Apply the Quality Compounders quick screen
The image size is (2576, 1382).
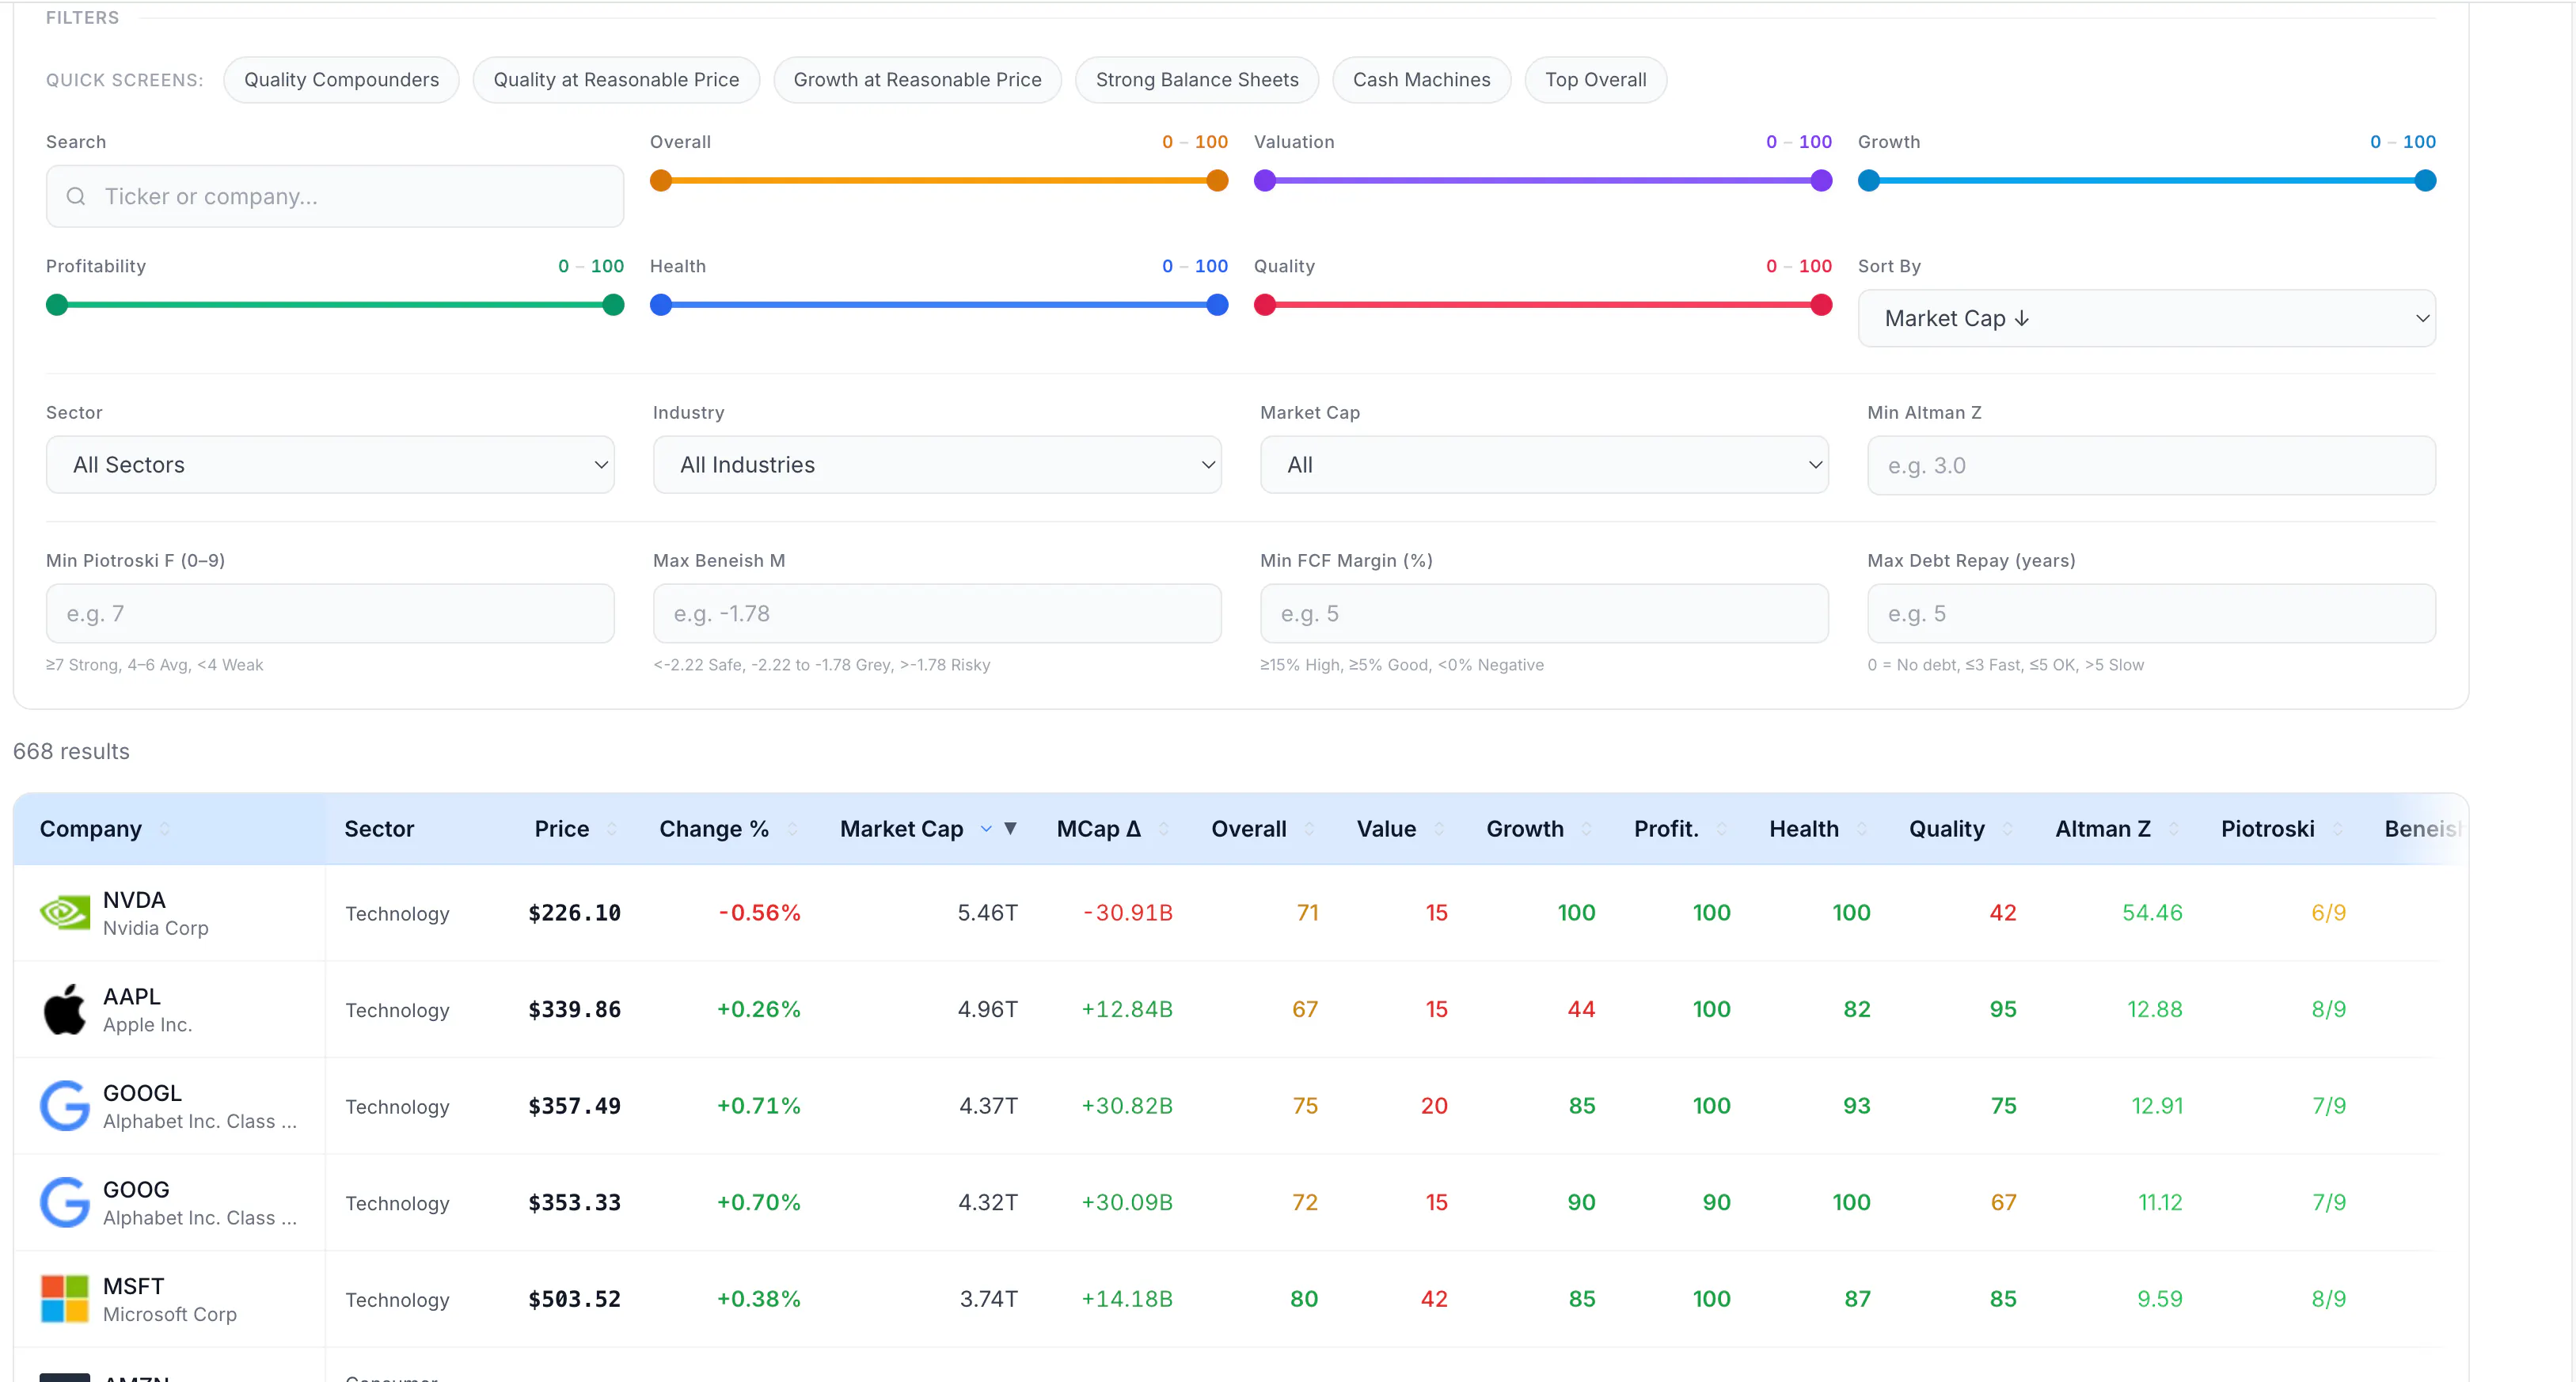(x=341, y=80)
